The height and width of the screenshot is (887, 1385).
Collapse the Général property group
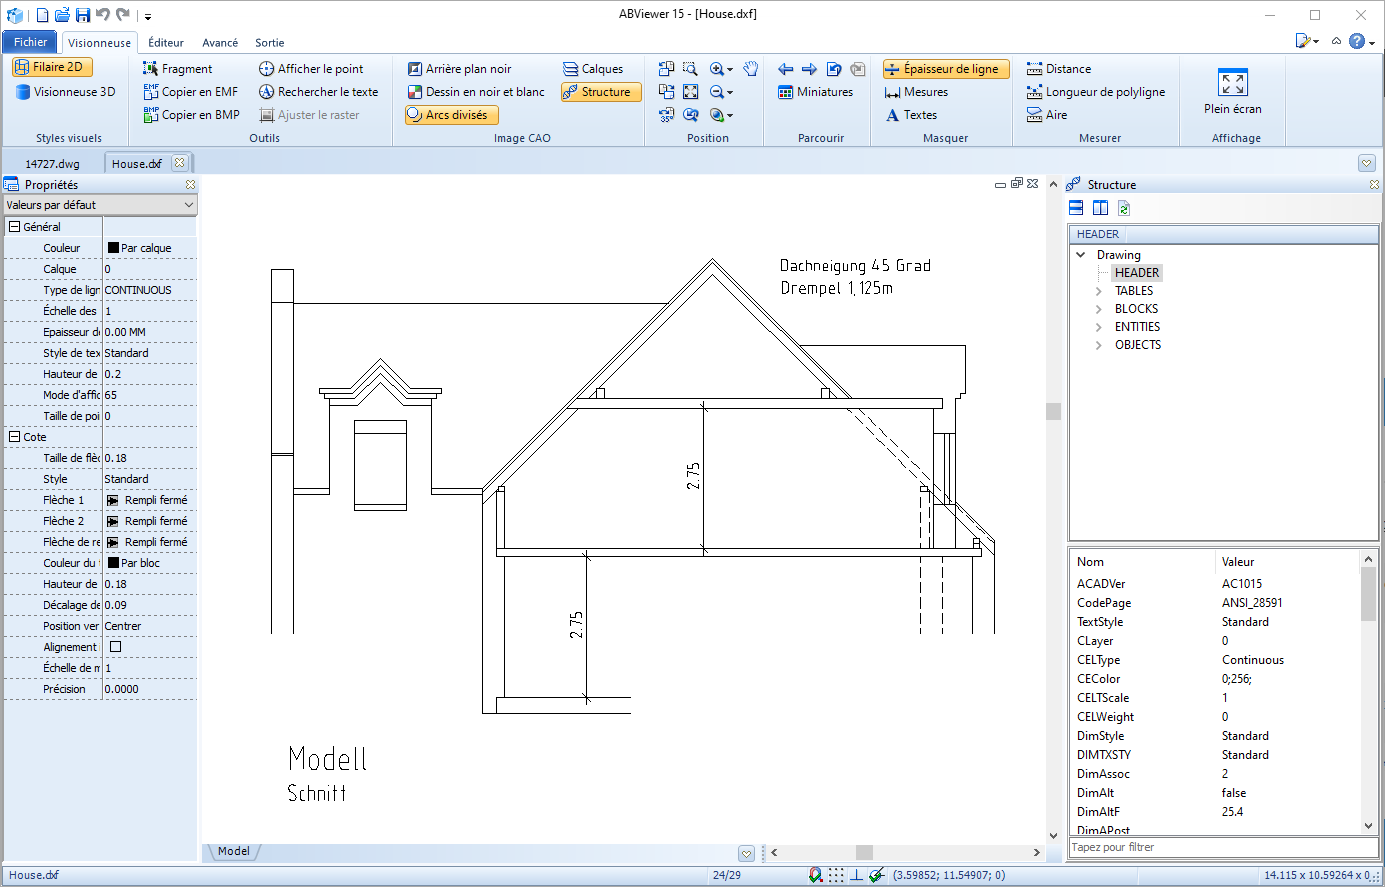[15, 227]
